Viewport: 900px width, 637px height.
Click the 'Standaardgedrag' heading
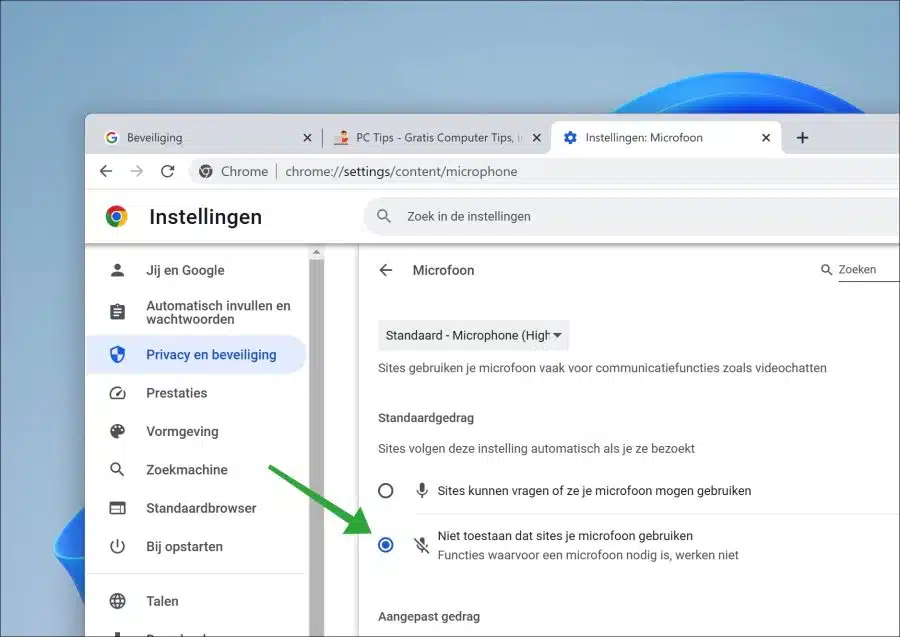pos(426,418)
